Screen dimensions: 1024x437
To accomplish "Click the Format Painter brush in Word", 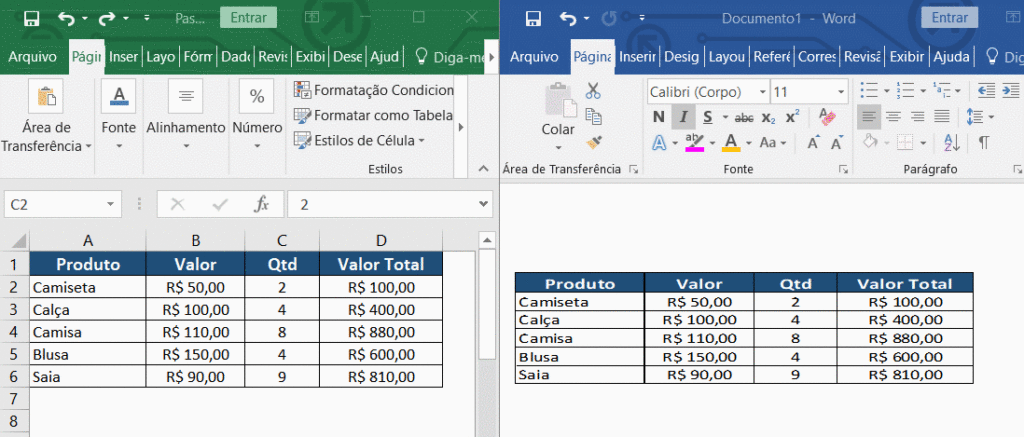I will 593,142.
